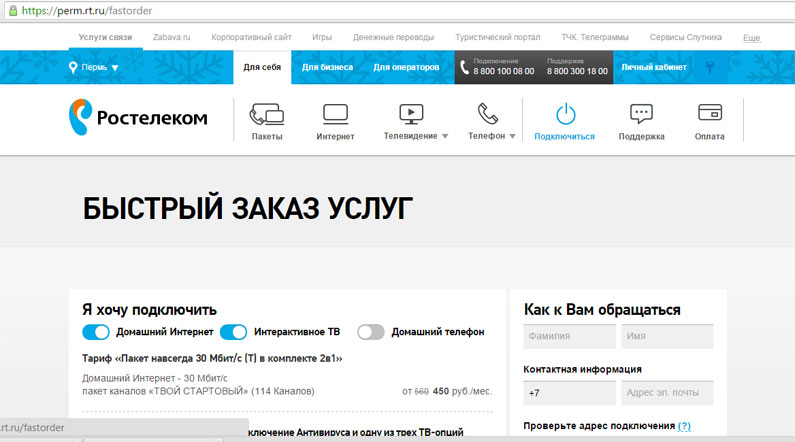Click the key icon beside Личный кабинет
This screenshot has width=795, height=442.
click(710, 68)
